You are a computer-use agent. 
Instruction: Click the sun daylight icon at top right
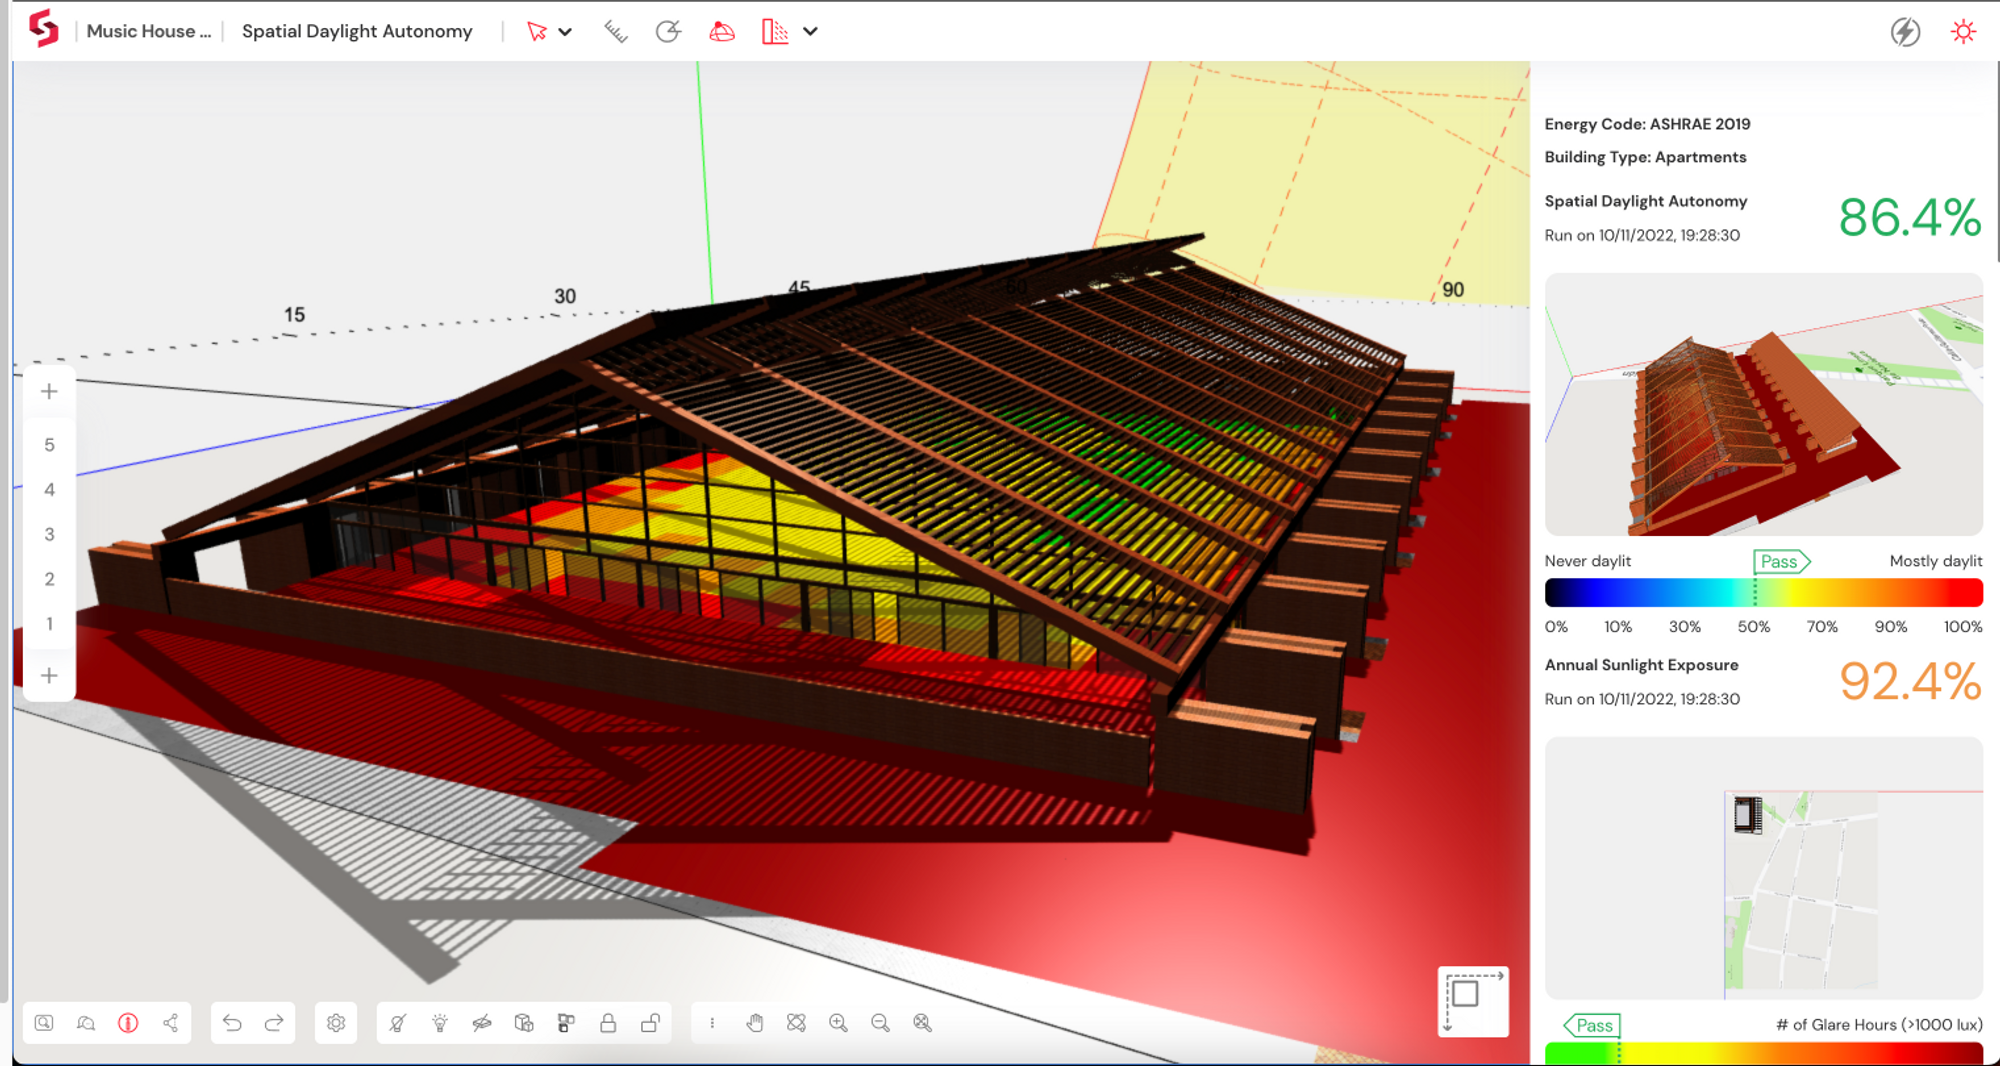(1963, 32)
